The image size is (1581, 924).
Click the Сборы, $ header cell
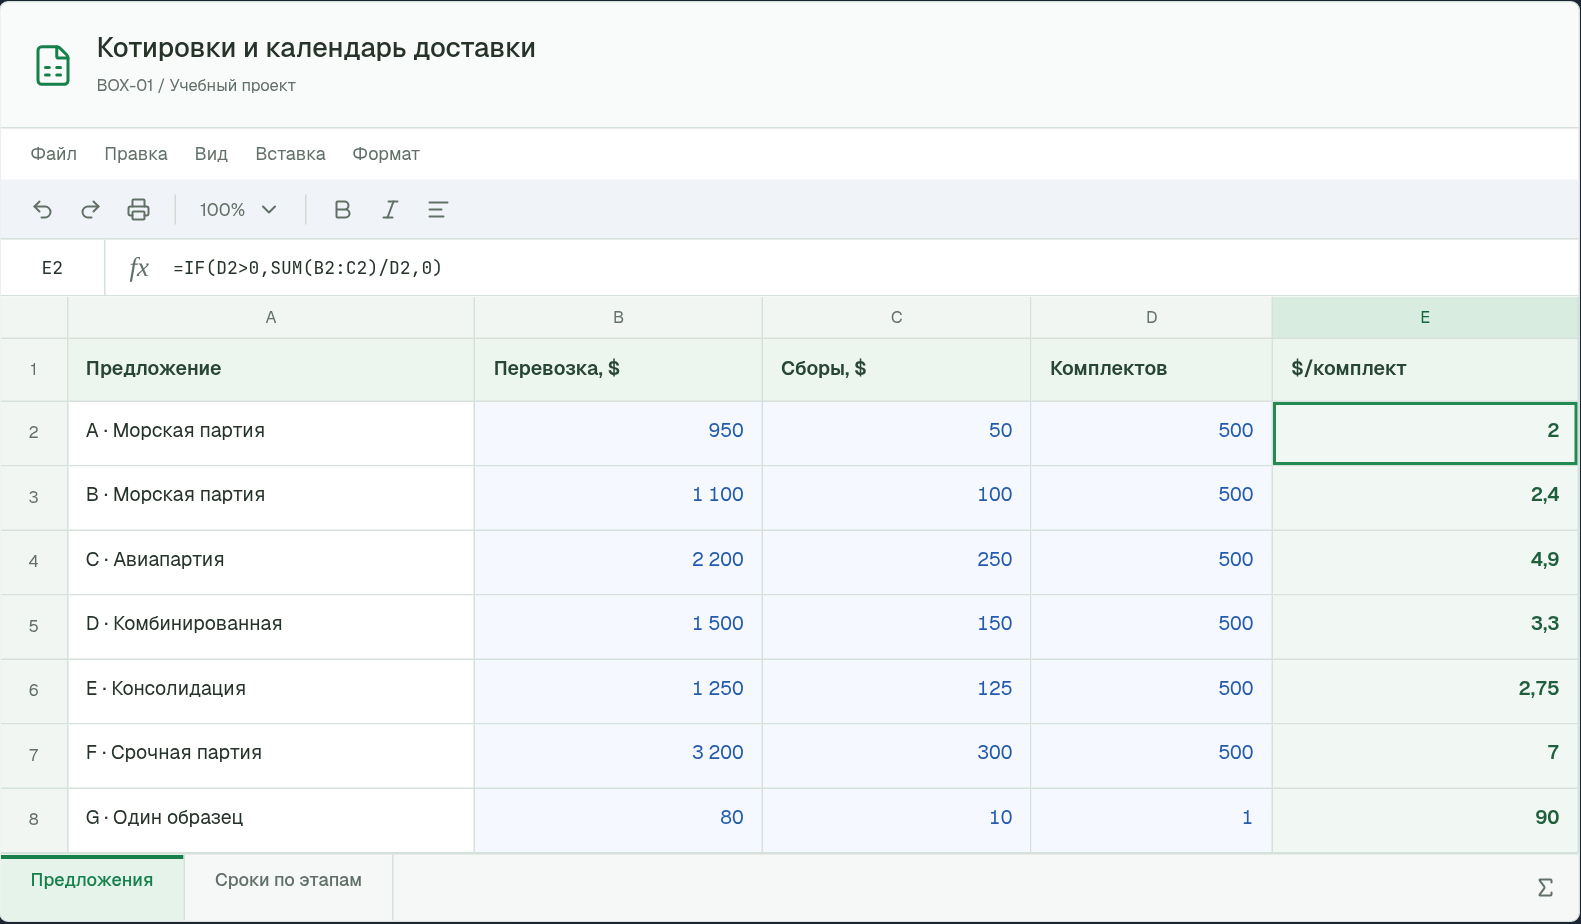(x=897, y=369)
